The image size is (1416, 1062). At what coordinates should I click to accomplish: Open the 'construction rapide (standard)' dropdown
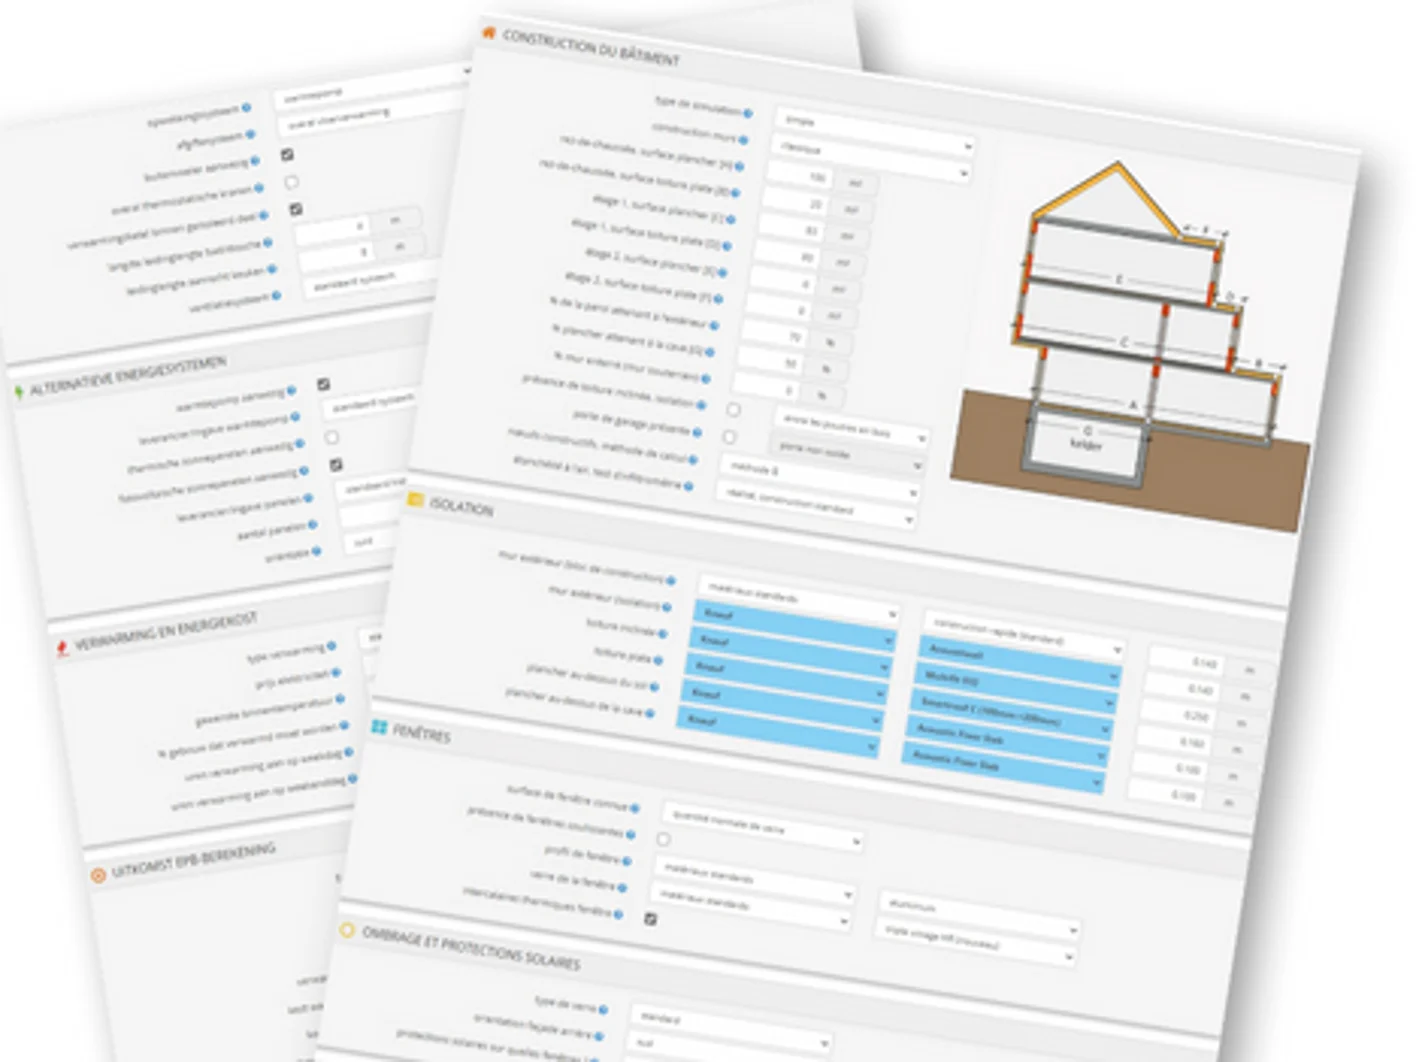(1024, 636)
